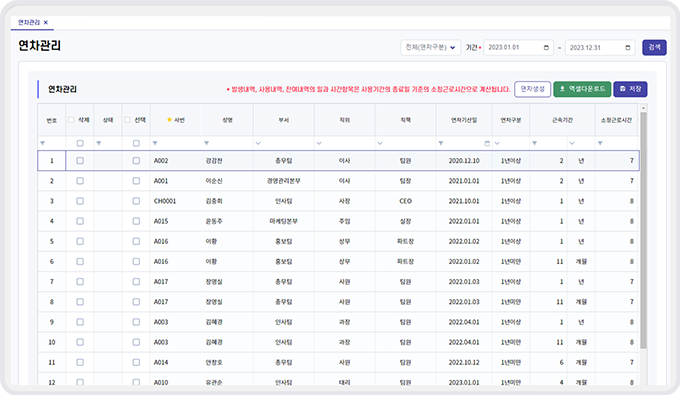
Task: Check the 삭제 box for row 2 이순신
Action: pos(80,181)
